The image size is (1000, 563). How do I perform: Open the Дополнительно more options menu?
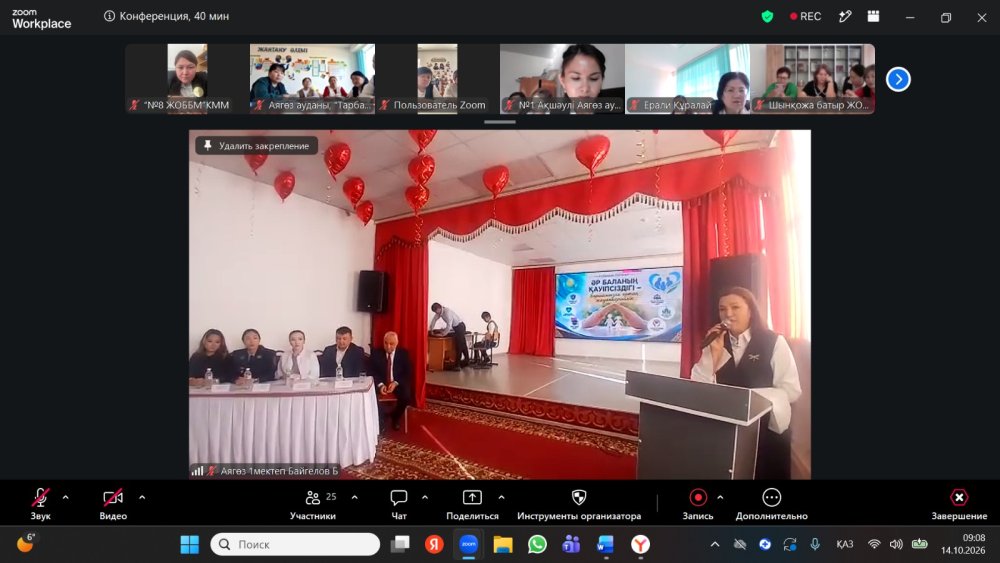[772, 504]
